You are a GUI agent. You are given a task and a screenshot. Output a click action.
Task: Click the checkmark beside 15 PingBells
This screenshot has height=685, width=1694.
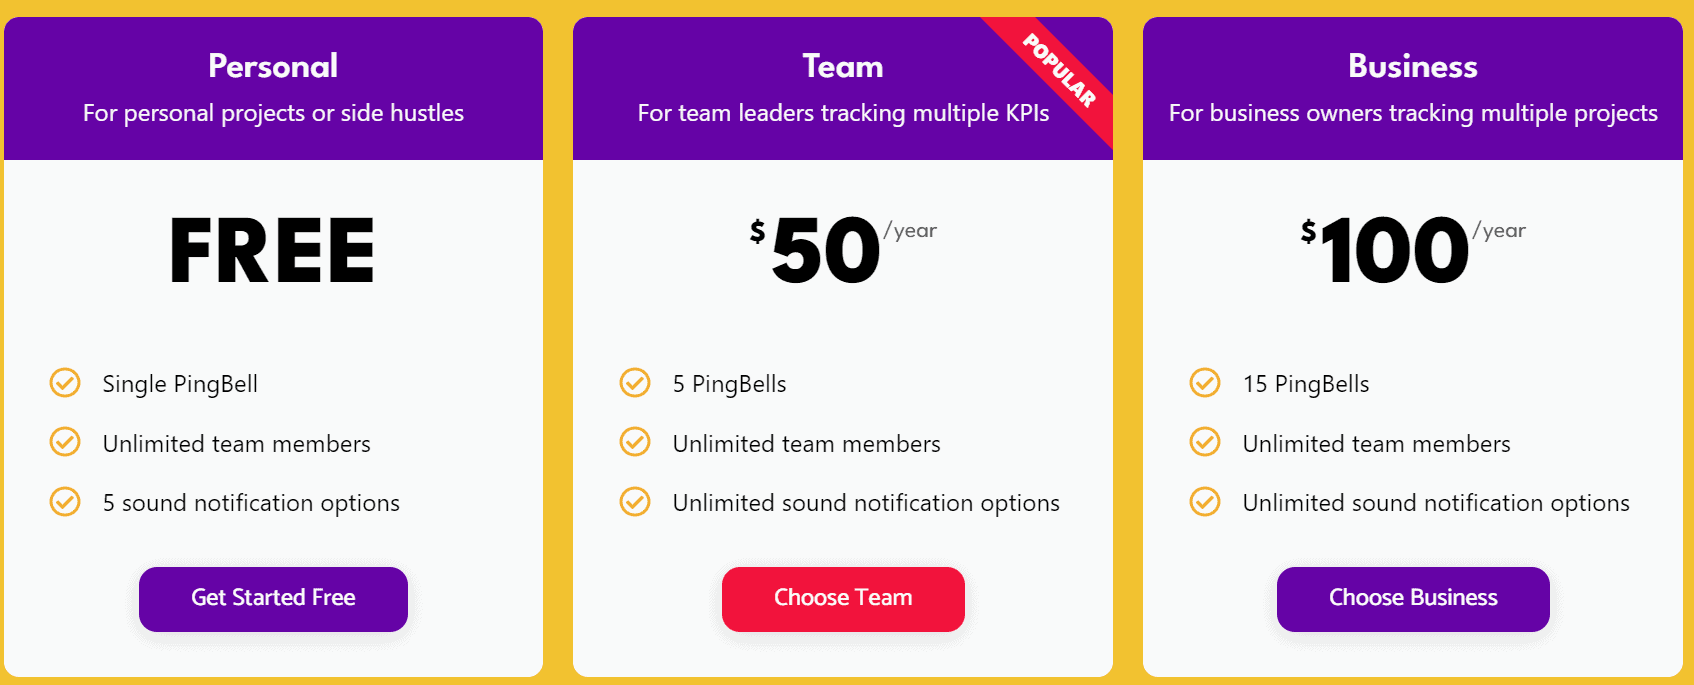pyautogui.click(x=1205, y=383)
